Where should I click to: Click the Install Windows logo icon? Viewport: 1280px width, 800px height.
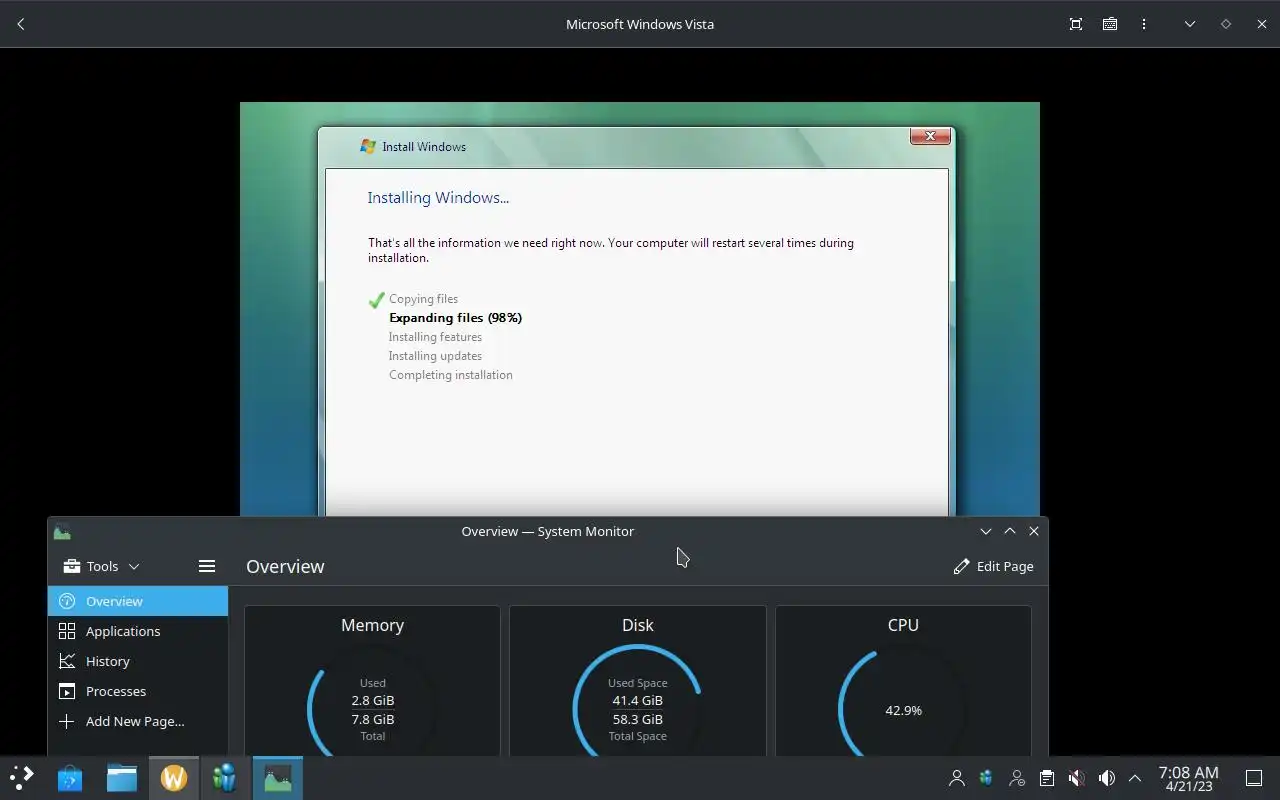click(368, 146)
